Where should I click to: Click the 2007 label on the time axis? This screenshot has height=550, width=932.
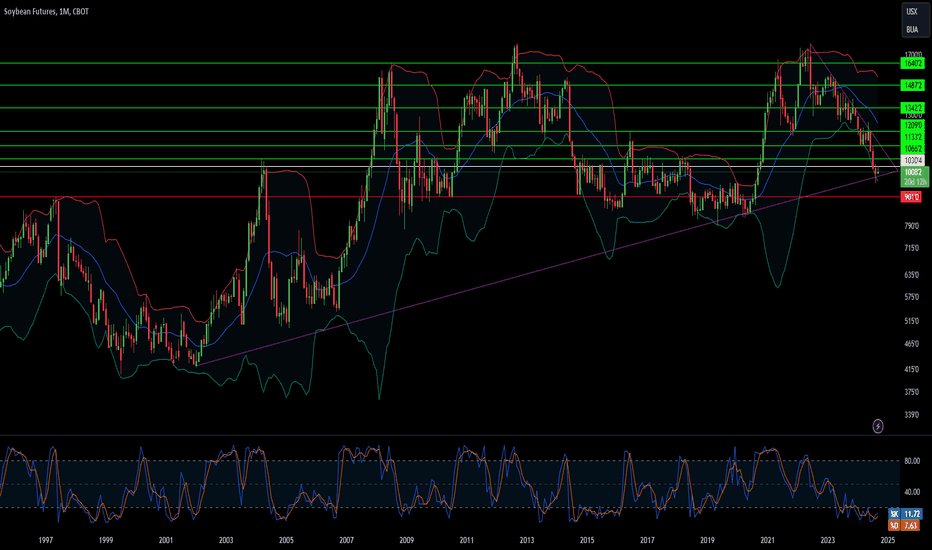coord(347,540)
